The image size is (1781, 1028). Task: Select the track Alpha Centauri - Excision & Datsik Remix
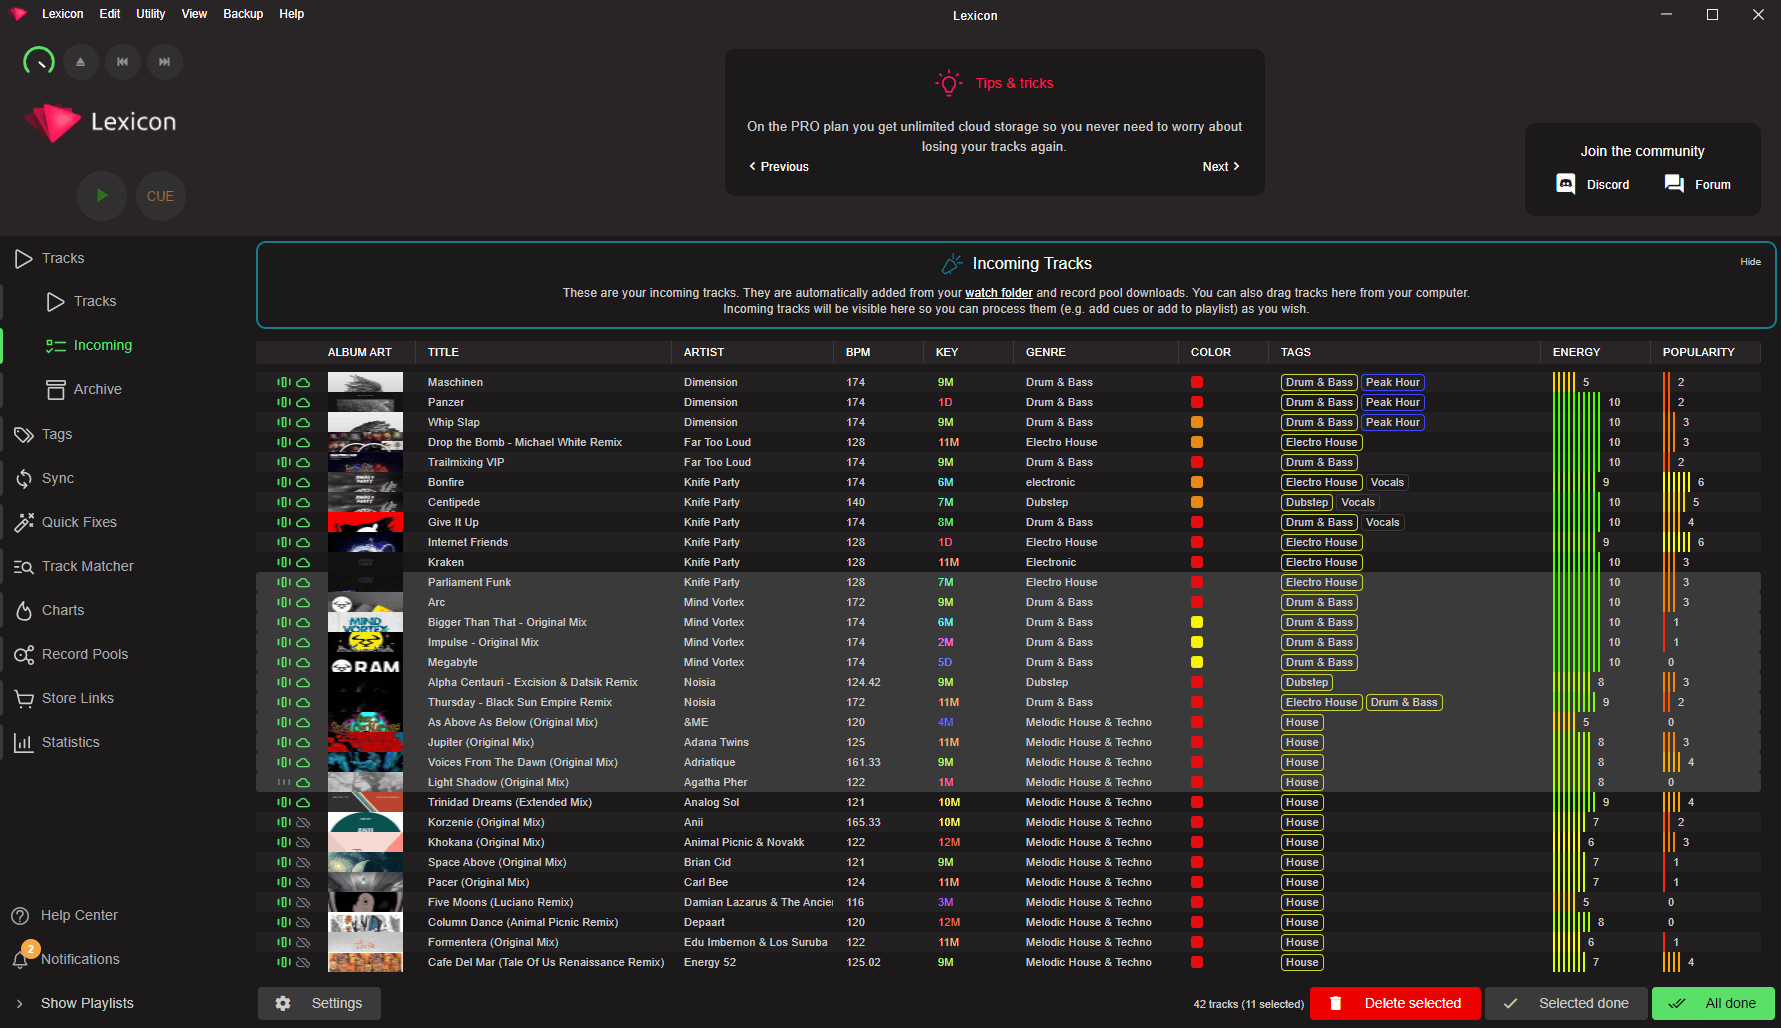(1008, 682)
